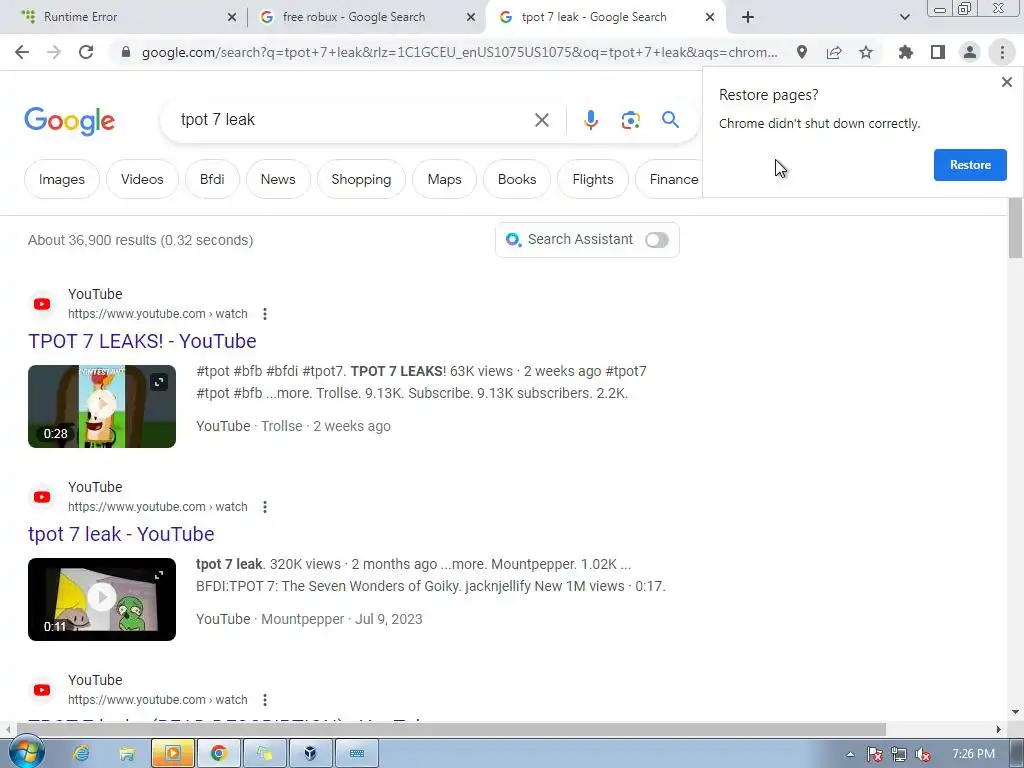Select the Shopping filter chip
This screenshot has width=1024, height=768.
(361, 179)
